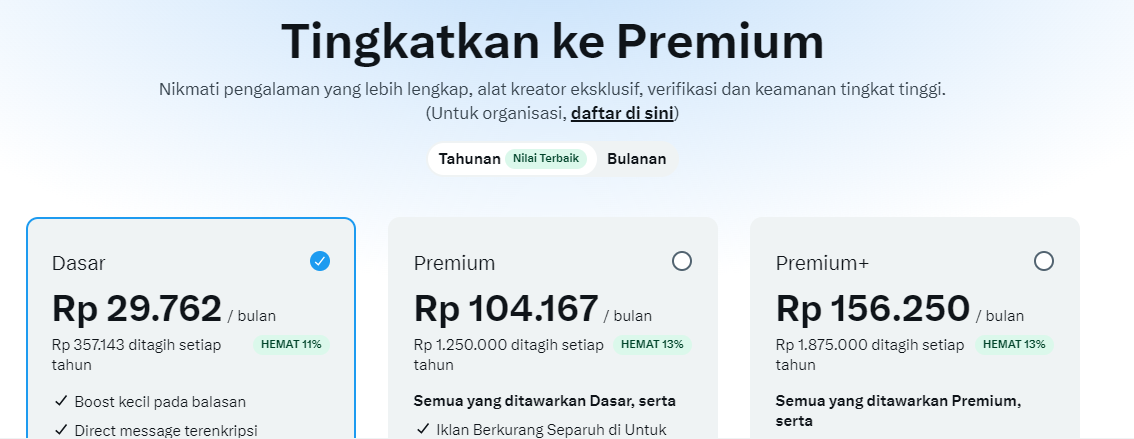Select the Dasar plan radio button

320,261
